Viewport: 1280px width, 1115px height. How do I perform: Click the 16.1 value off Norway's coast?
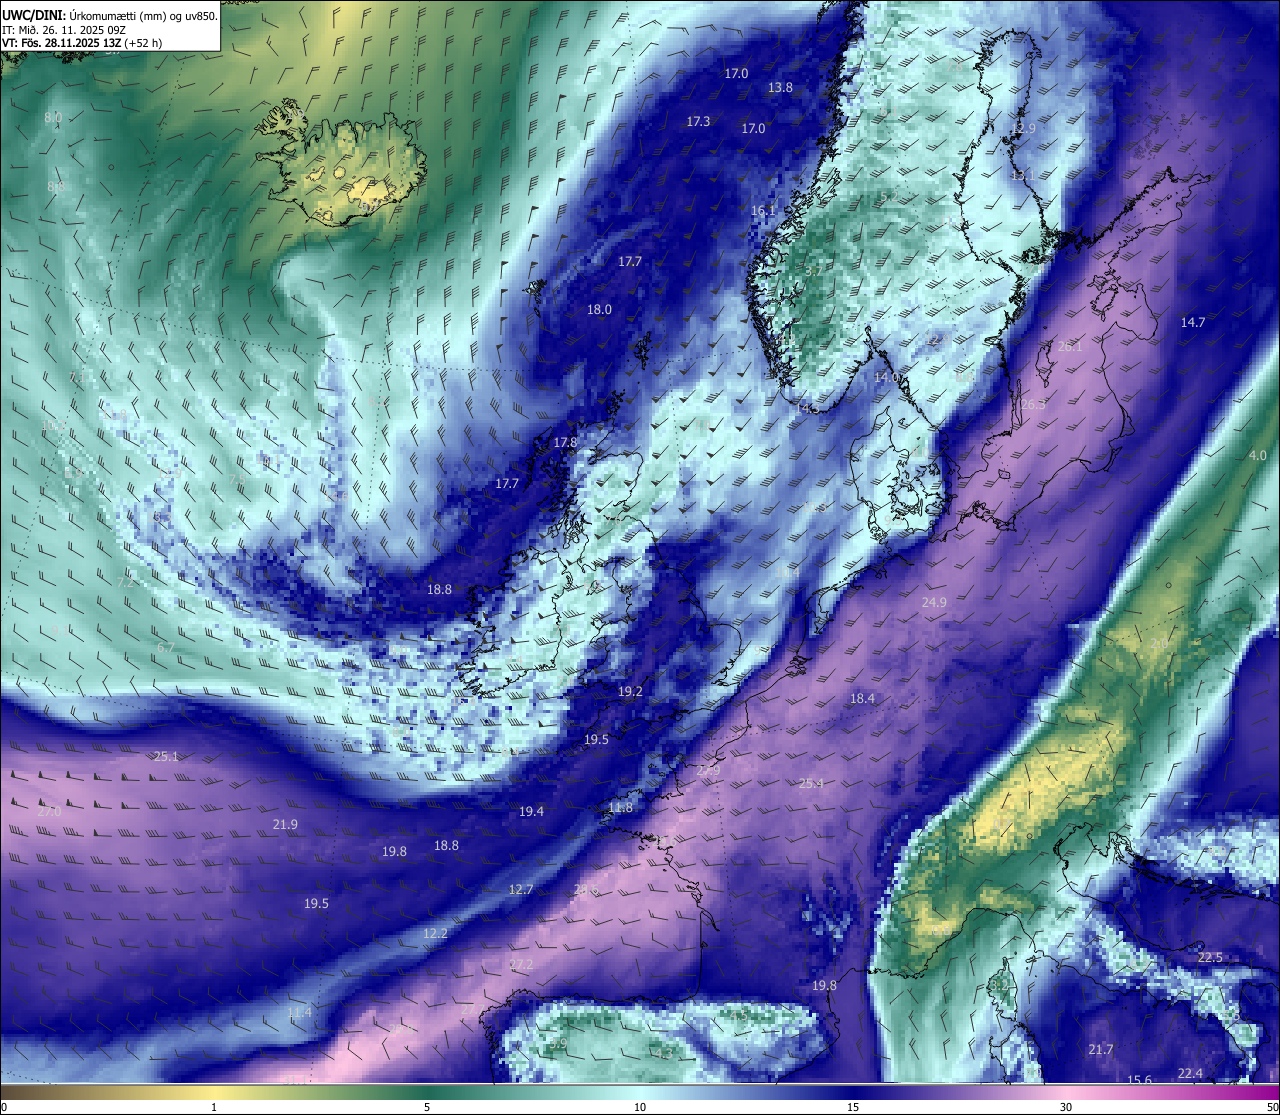coord(763,211)
